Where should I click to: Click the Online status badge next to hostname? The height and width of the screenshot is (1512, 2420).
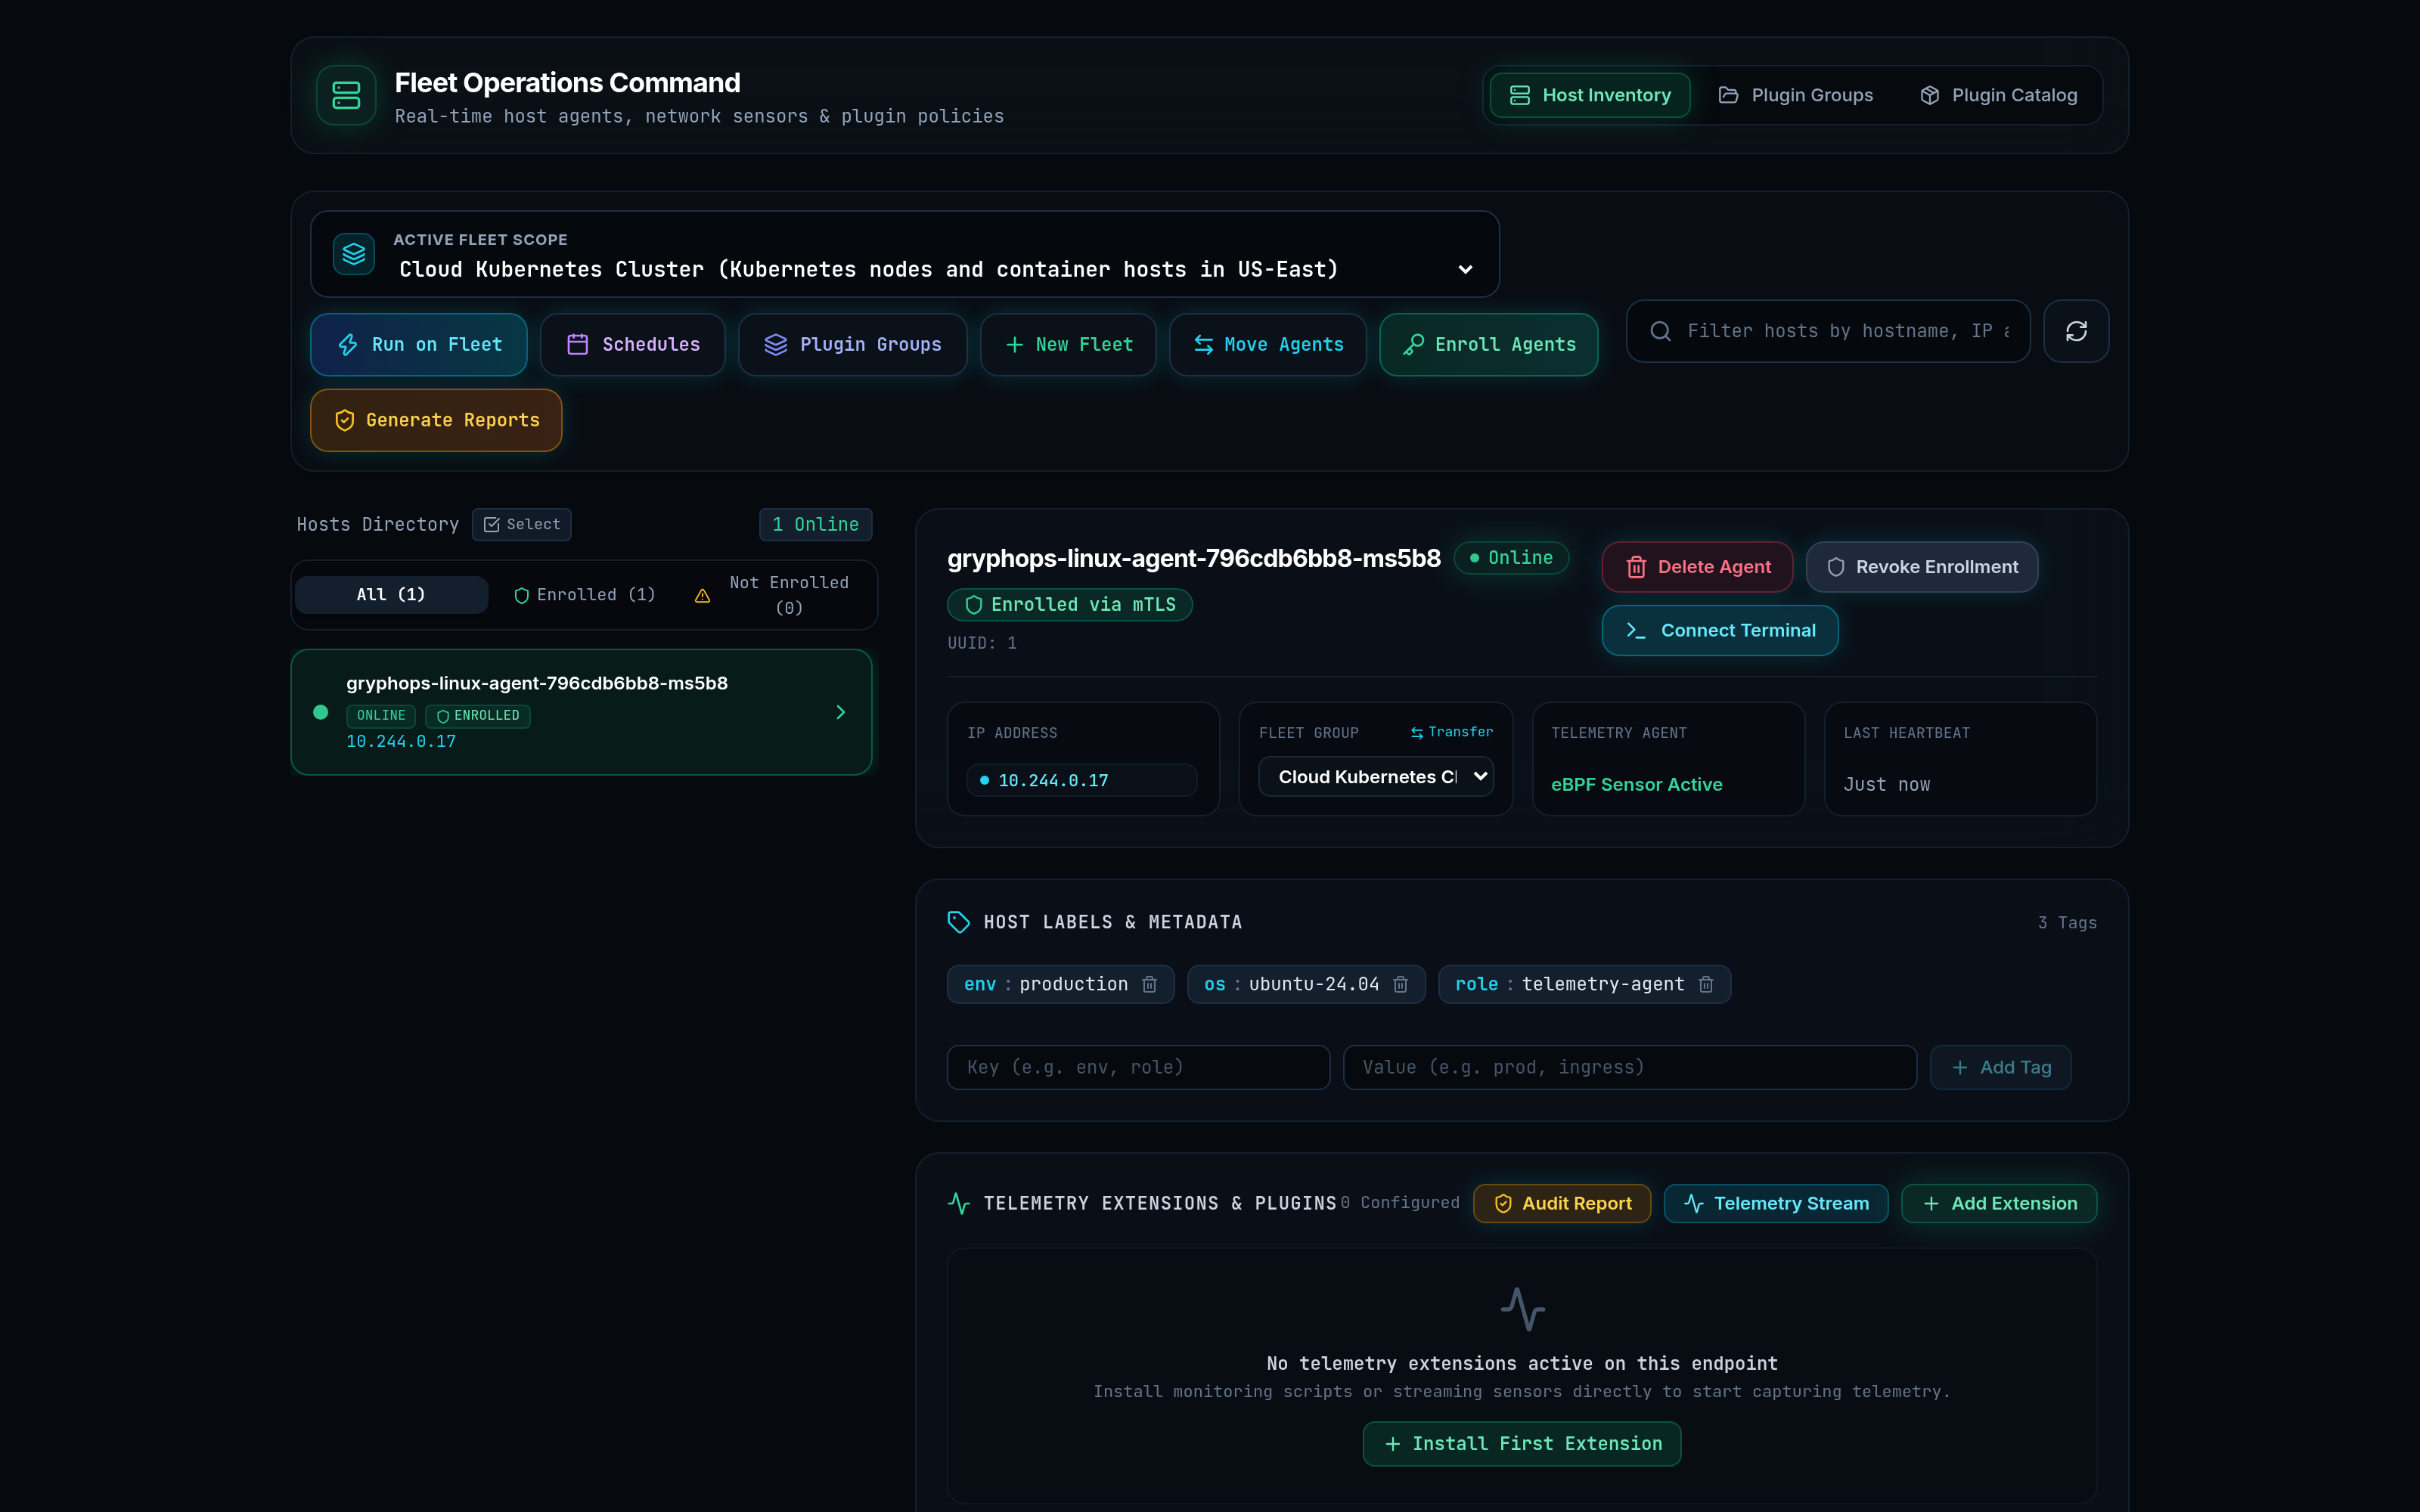click(1511, 558)
